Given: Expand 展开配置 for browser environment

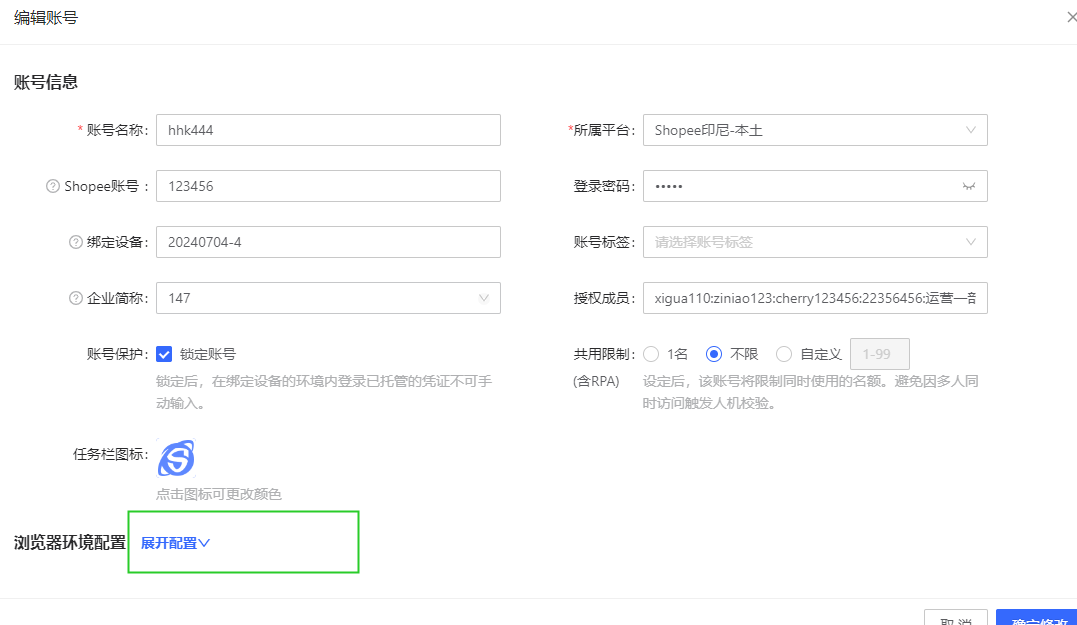Looking at the screenshot, I should click(x=175, y=543).
